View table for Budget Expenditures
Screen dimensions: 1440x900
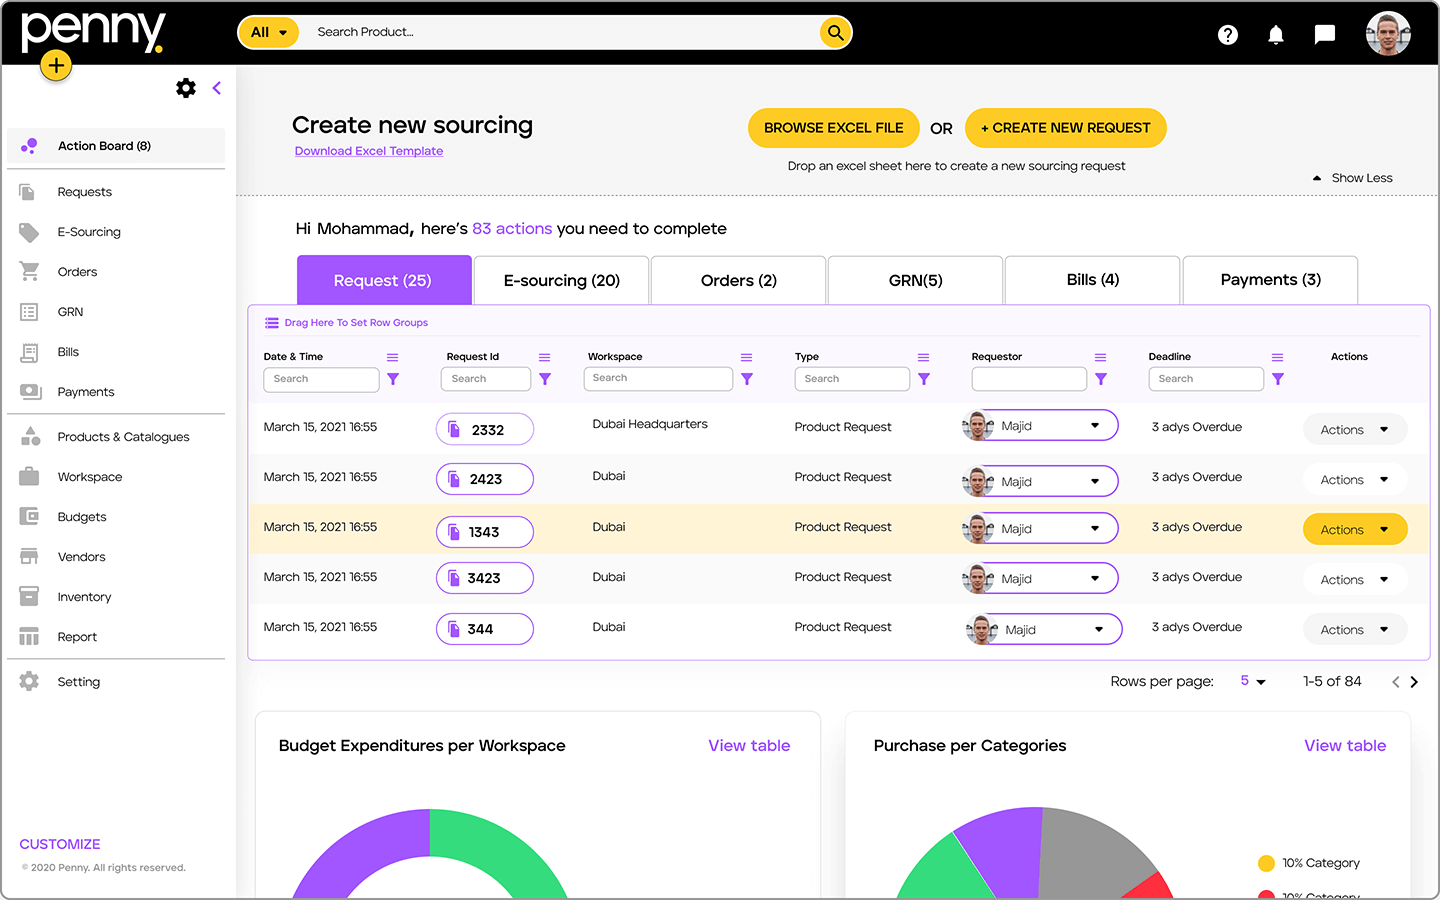(x=749, y=746)
